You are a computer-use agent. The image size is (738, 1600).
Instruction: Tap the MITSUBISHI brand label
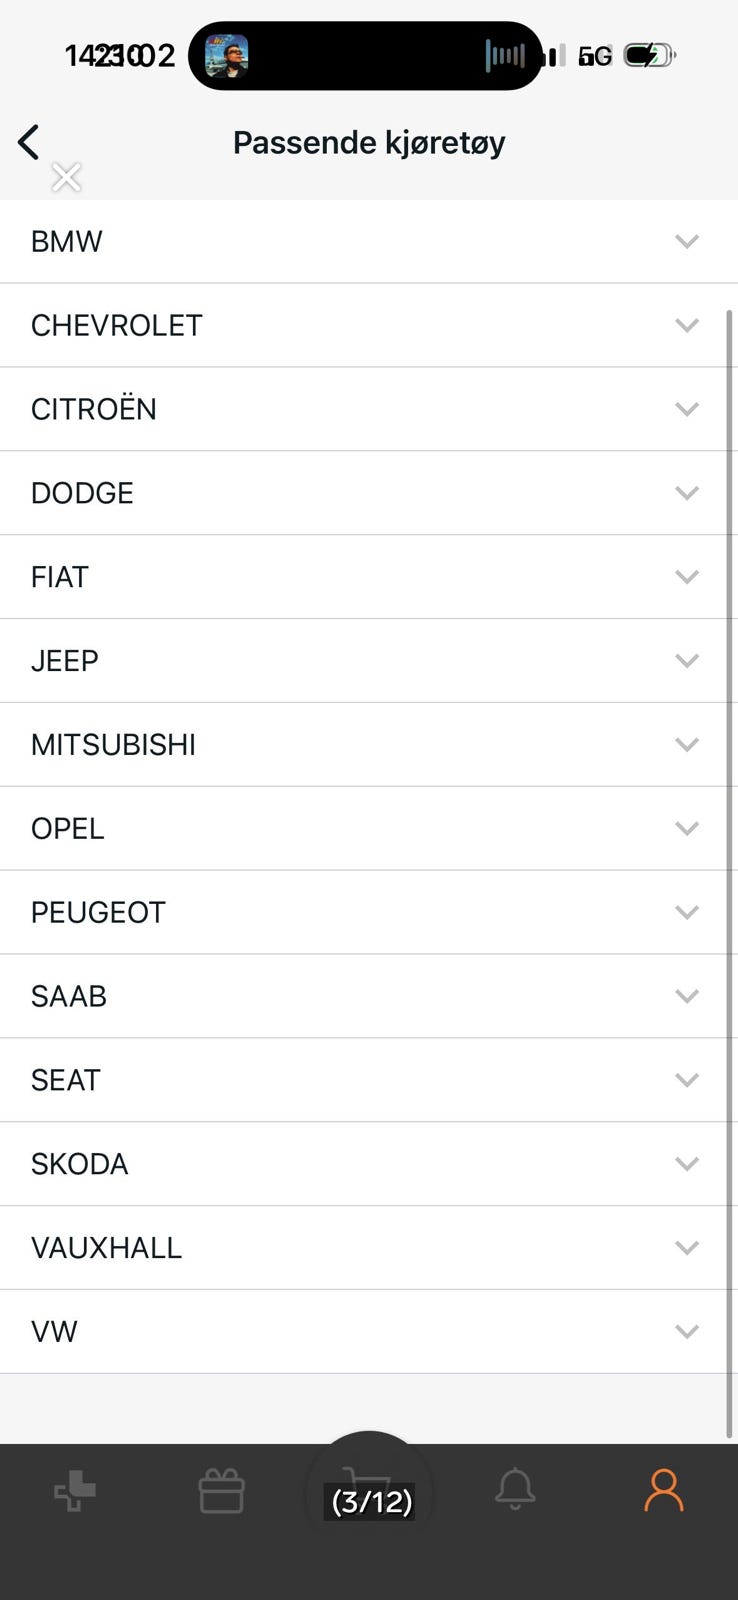pyautogui.click(x=113, y=745)
